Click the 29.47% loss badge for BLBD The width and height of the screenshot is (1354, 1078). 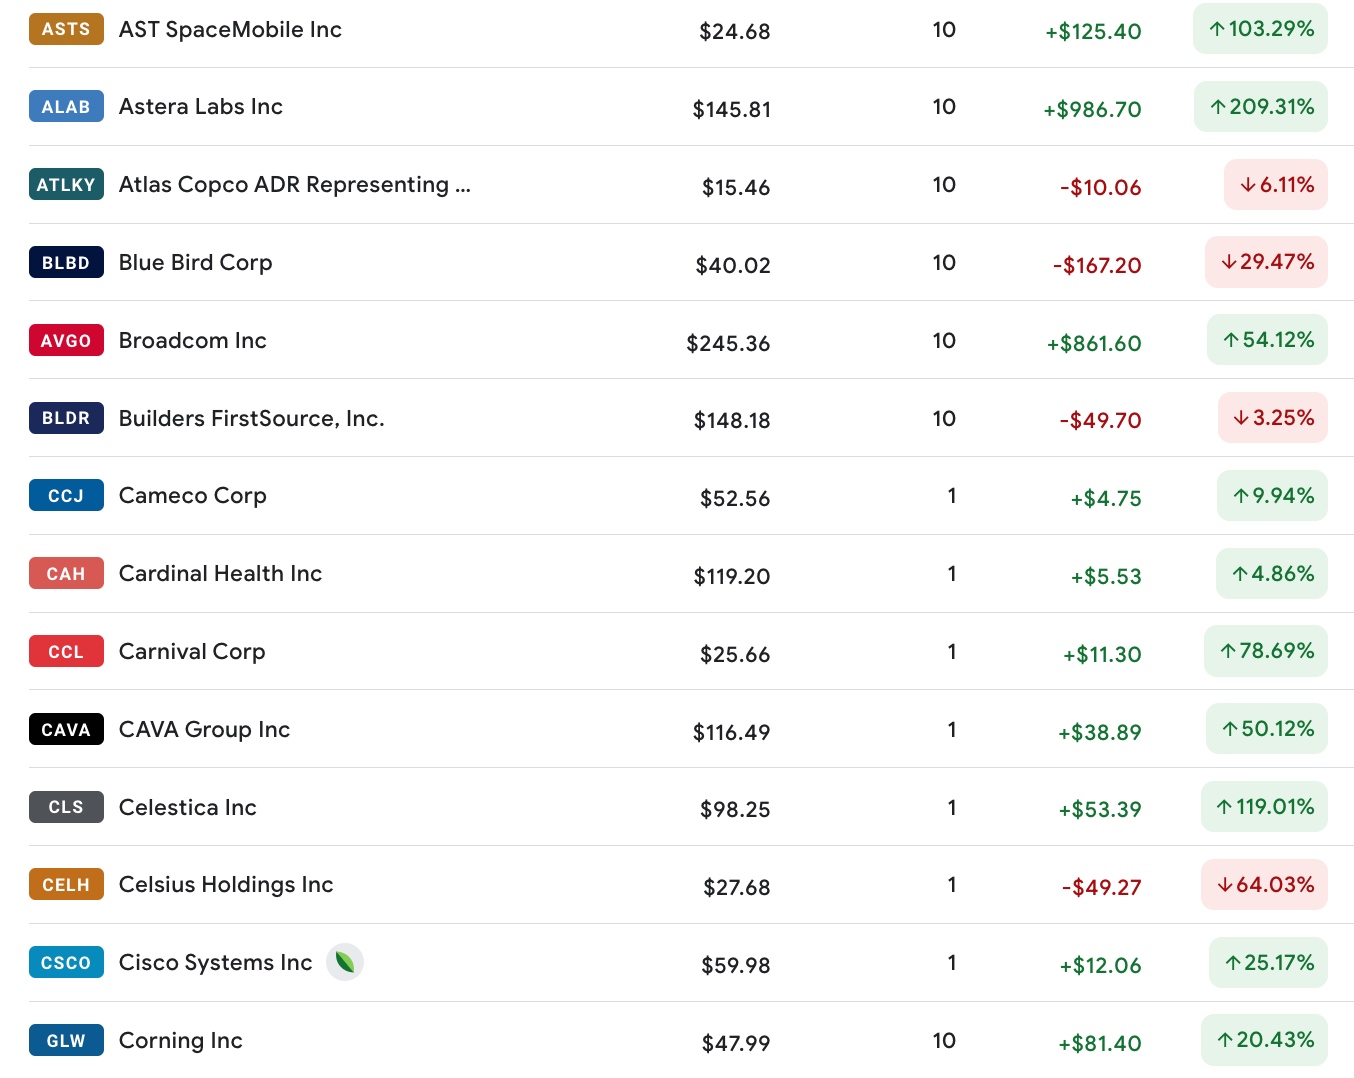pyautogui.click(x=1266, y=262)
